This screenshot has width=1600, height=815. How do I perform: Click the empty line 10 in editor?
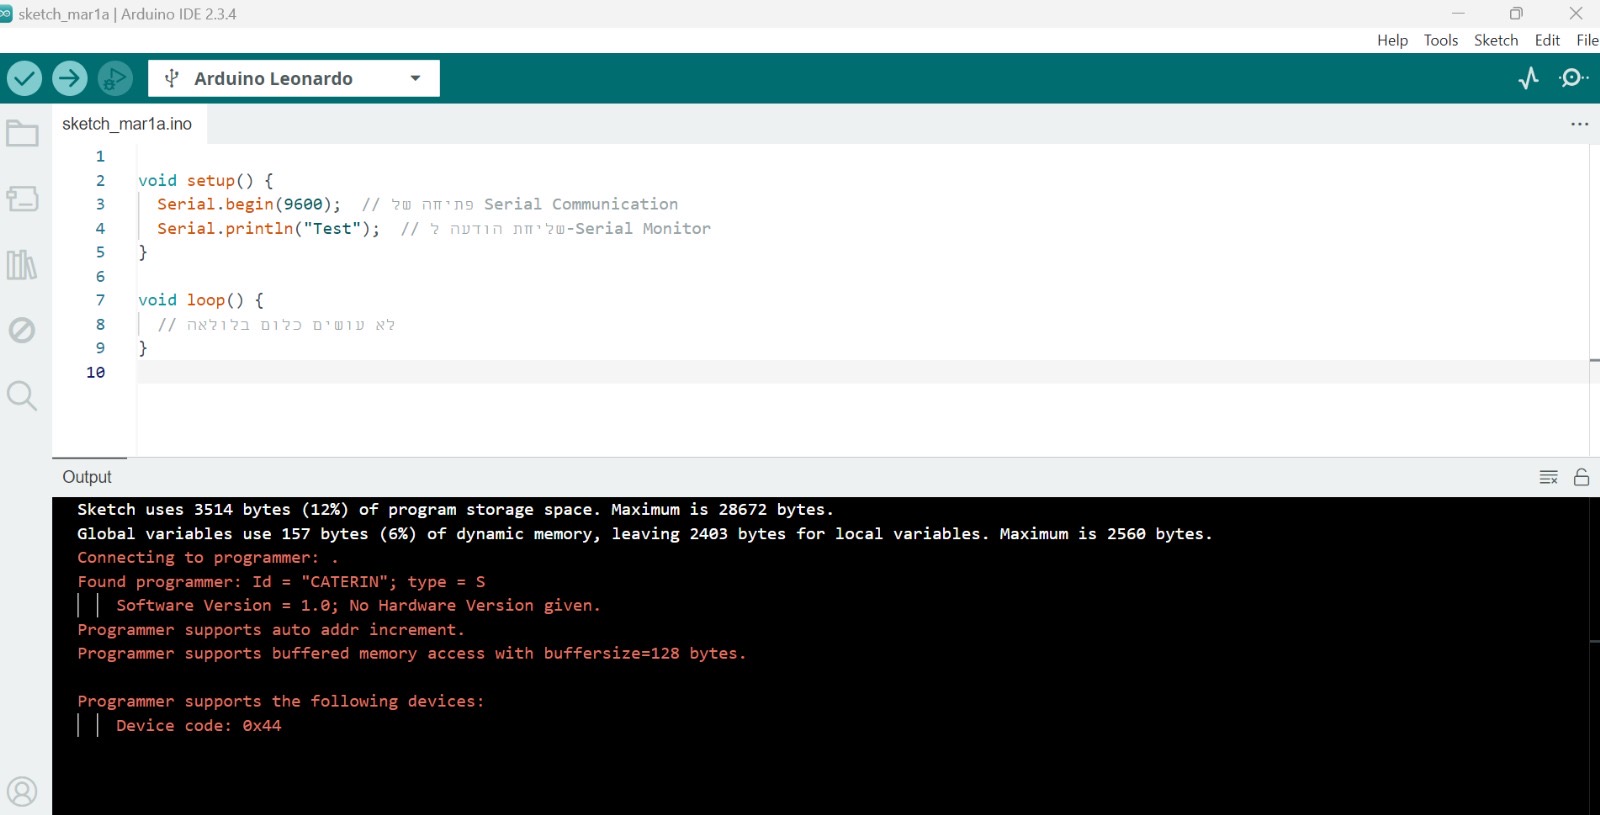tap(862, 372)
